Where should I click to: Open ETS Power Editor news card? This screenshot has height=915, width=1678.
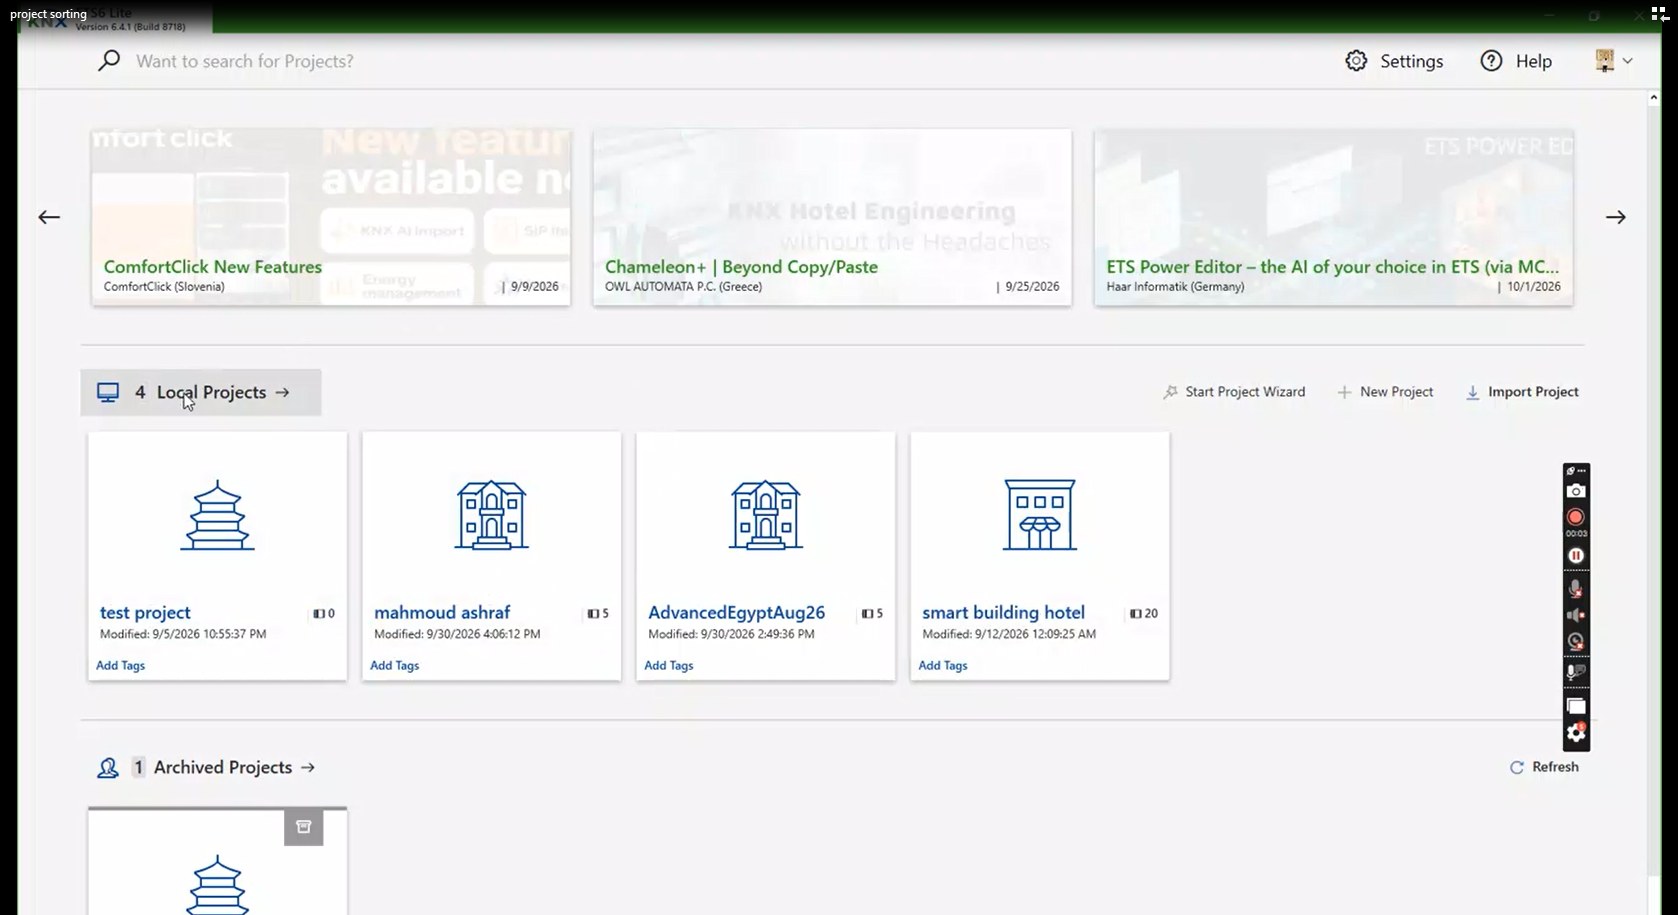pos(1334,217)
